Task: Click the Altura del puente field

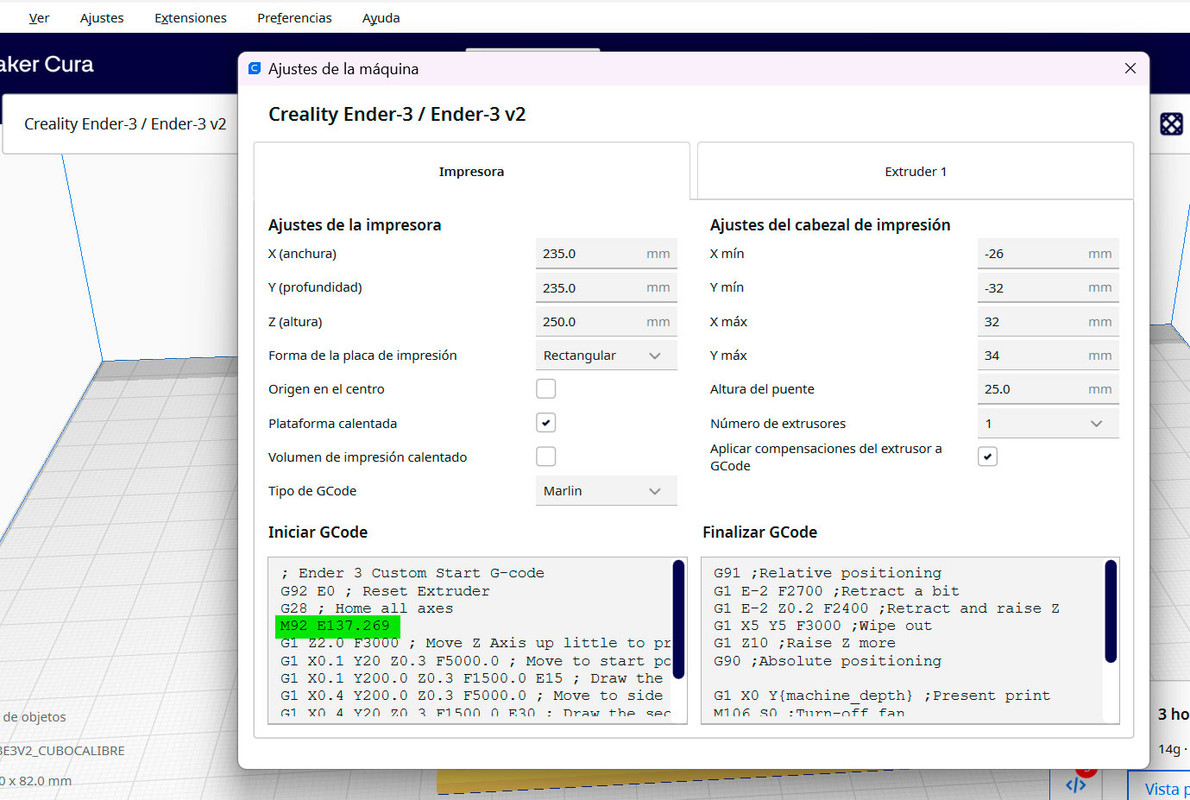Action: [1047, 389]
